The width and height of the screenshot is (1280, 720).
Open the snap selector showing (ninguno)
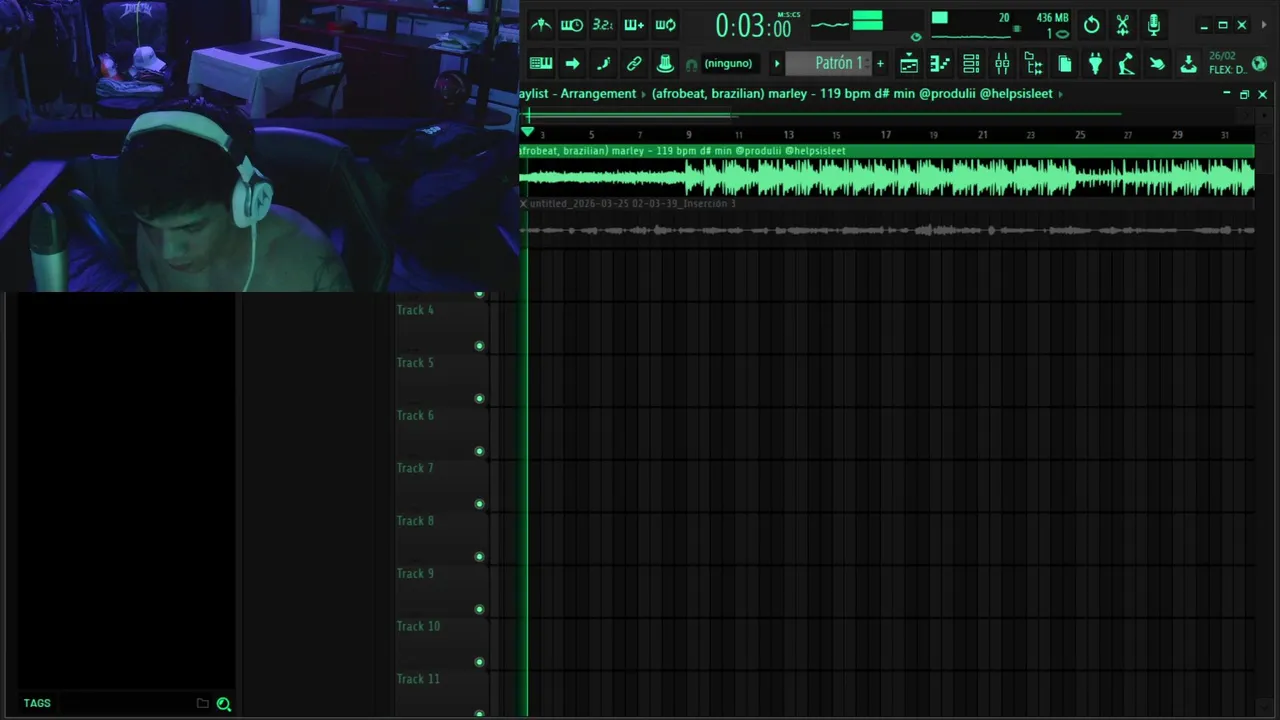click(728, 64)
